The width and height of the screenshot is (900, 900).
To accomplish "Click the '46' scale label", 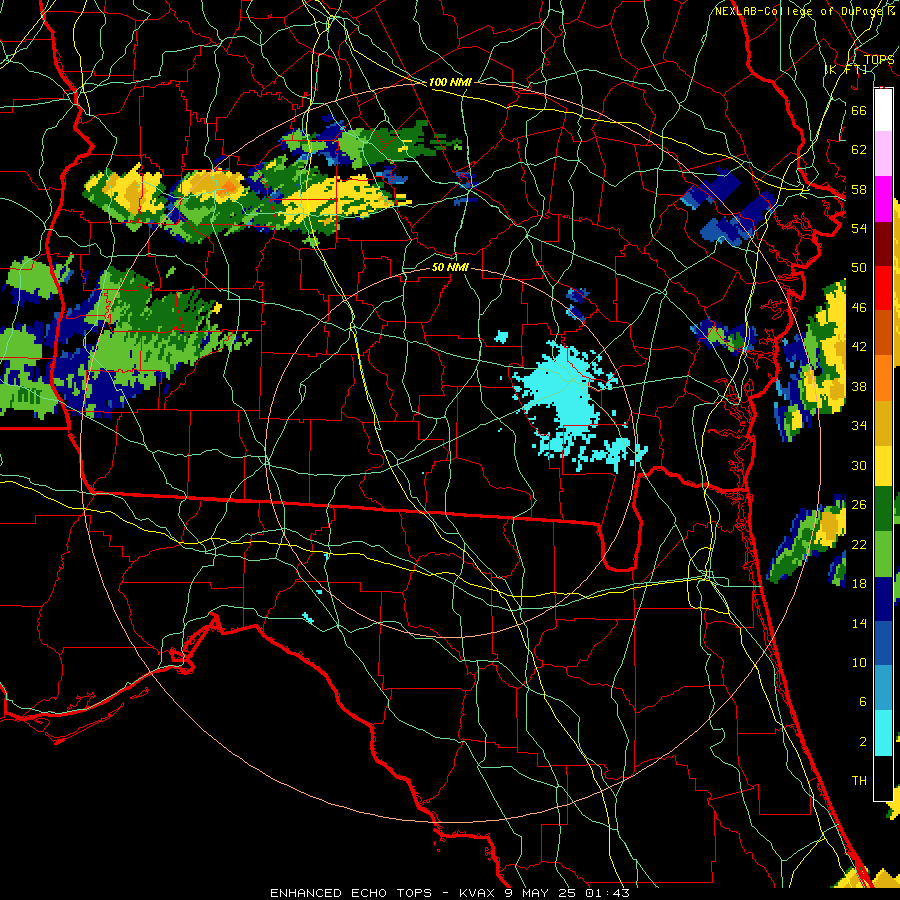I will 859,308.
